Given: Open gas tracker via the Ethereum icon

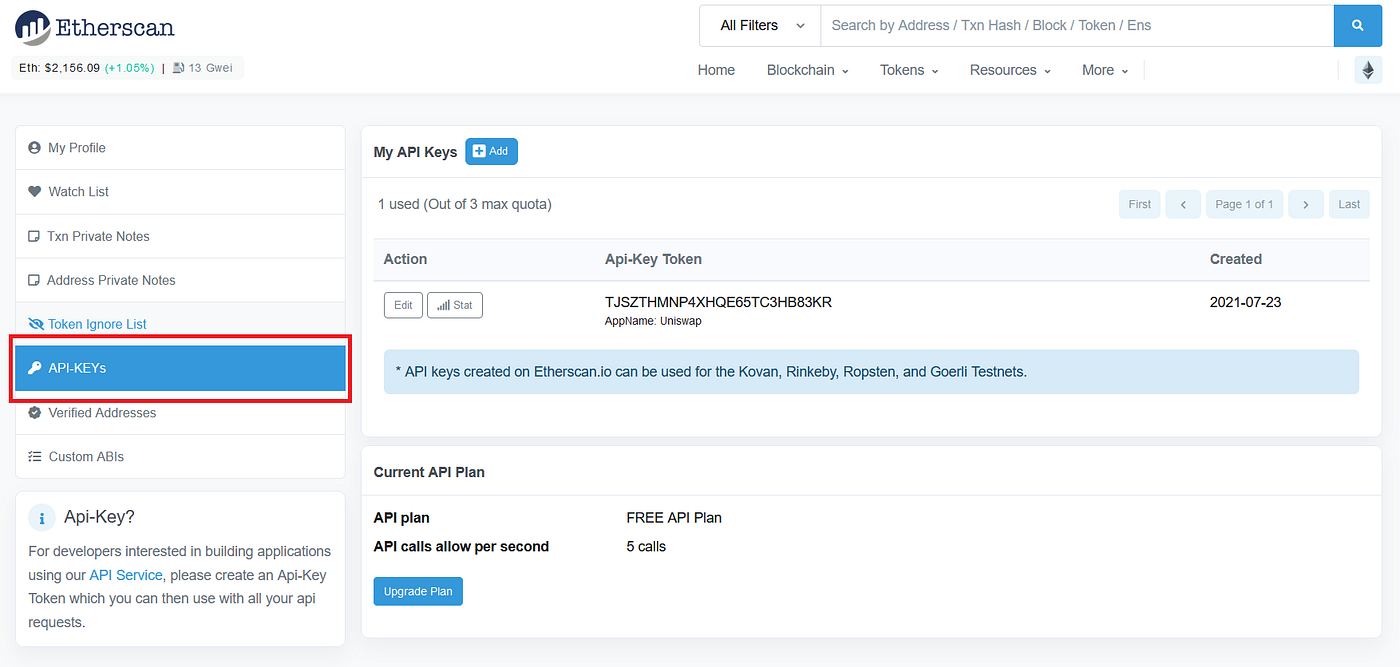Looking at the screenshot, I should [x=1367, y=69].
